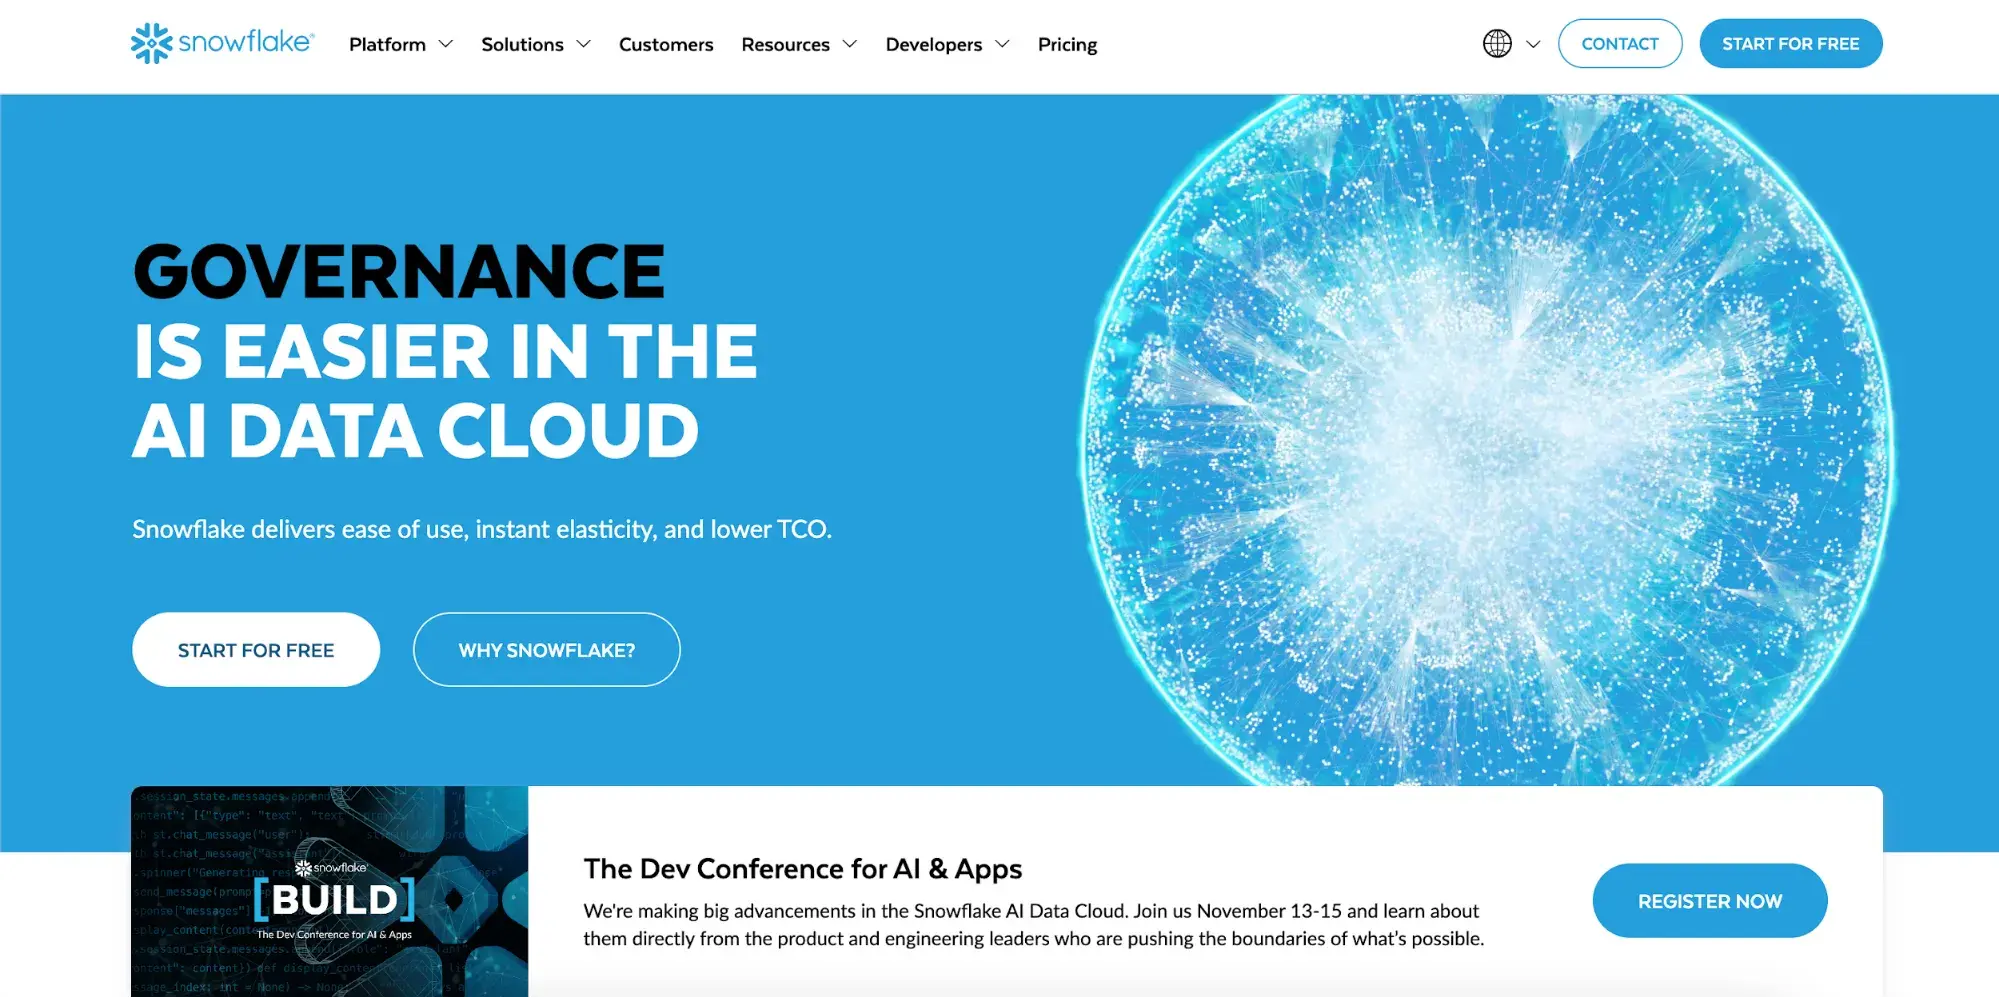Click the WHY SNOWFLAKE? button

pyautogui.click(x=546, y=650)
